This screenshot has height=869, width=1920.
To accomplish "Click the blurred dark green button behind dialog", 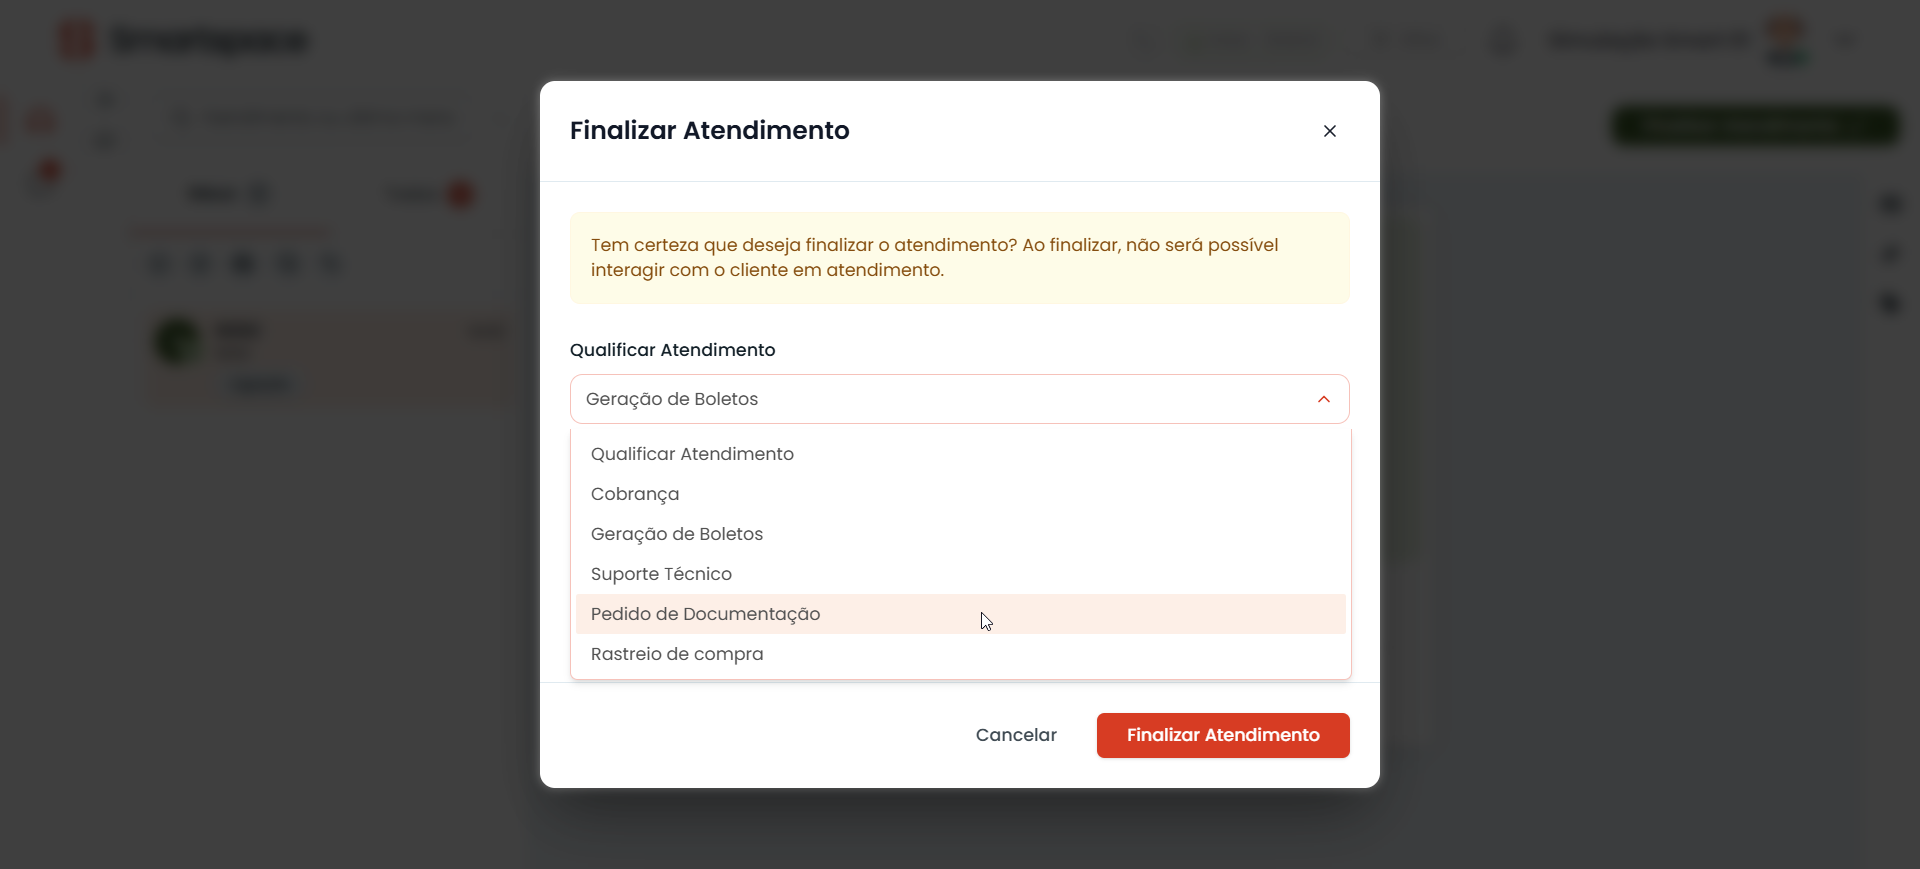I will 1754,126.
